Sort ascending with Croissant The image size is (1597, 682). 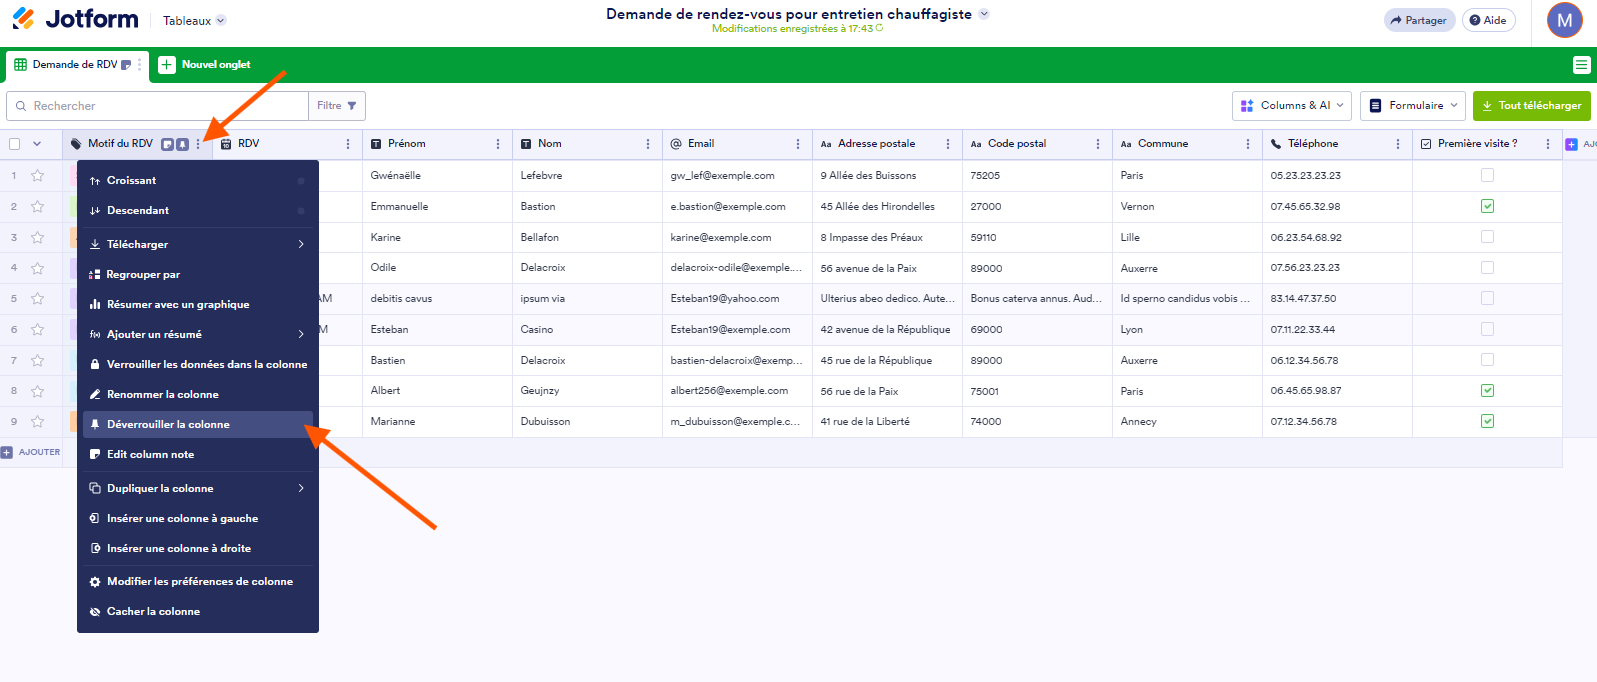pos(198,180)
